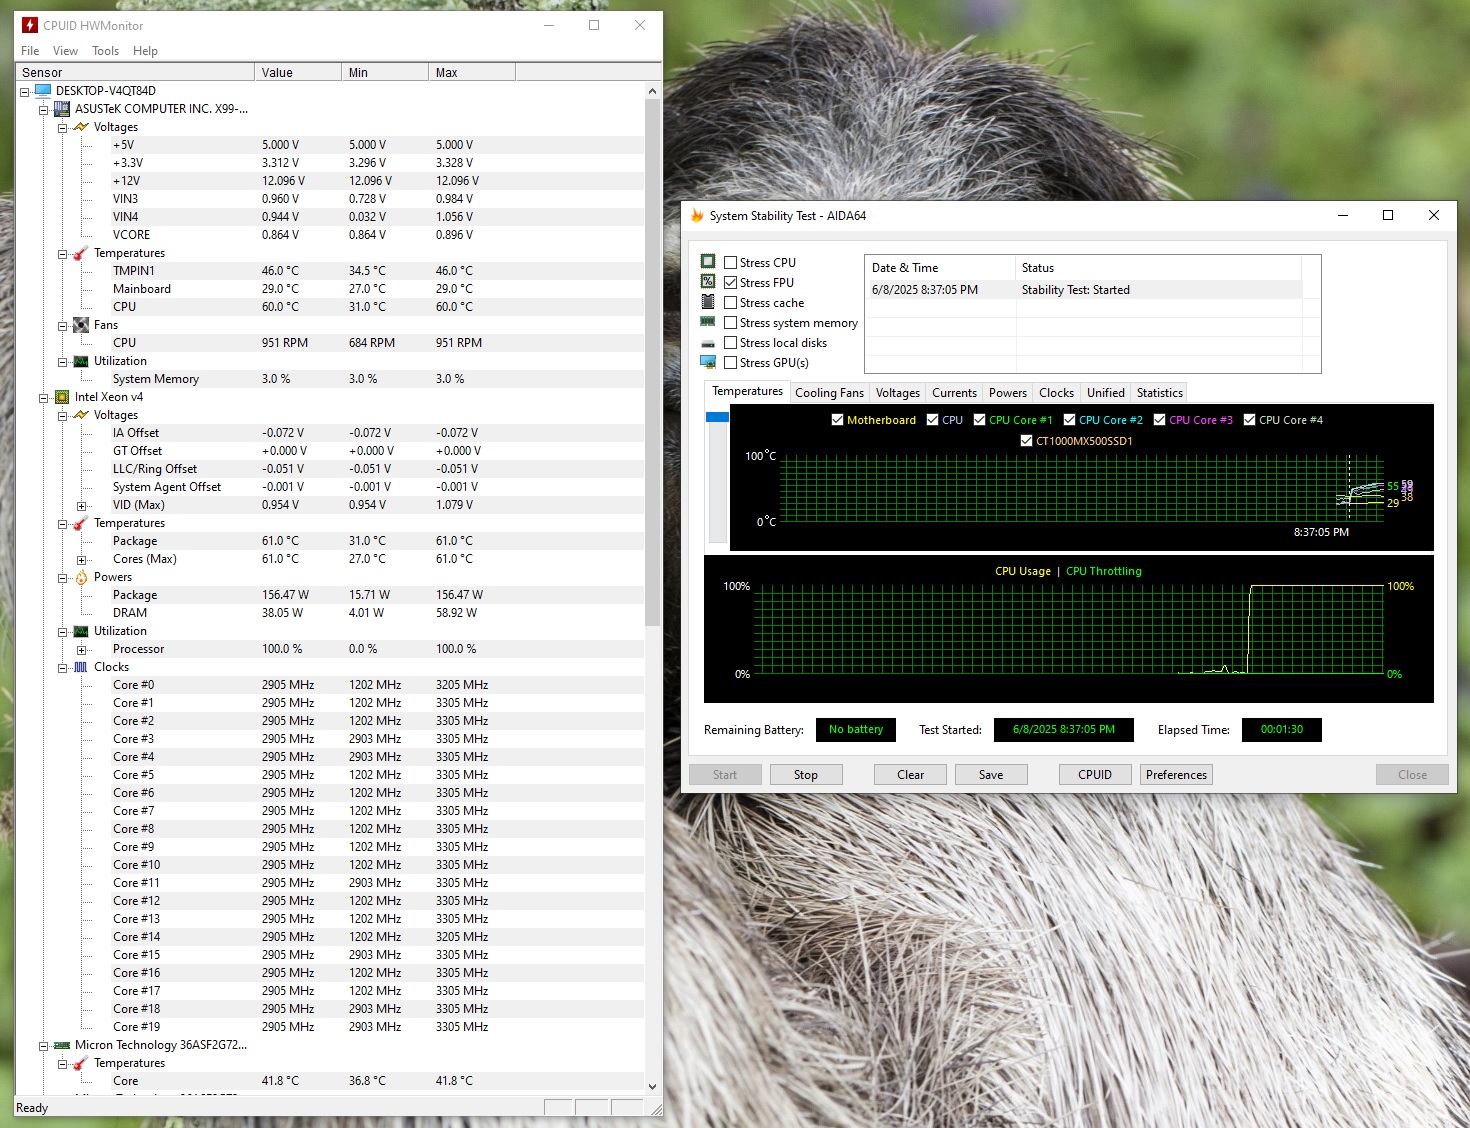This screenshot has height=1128, width=1470.
Task: Expand the Processor utilization row
Action: [82, 650]
